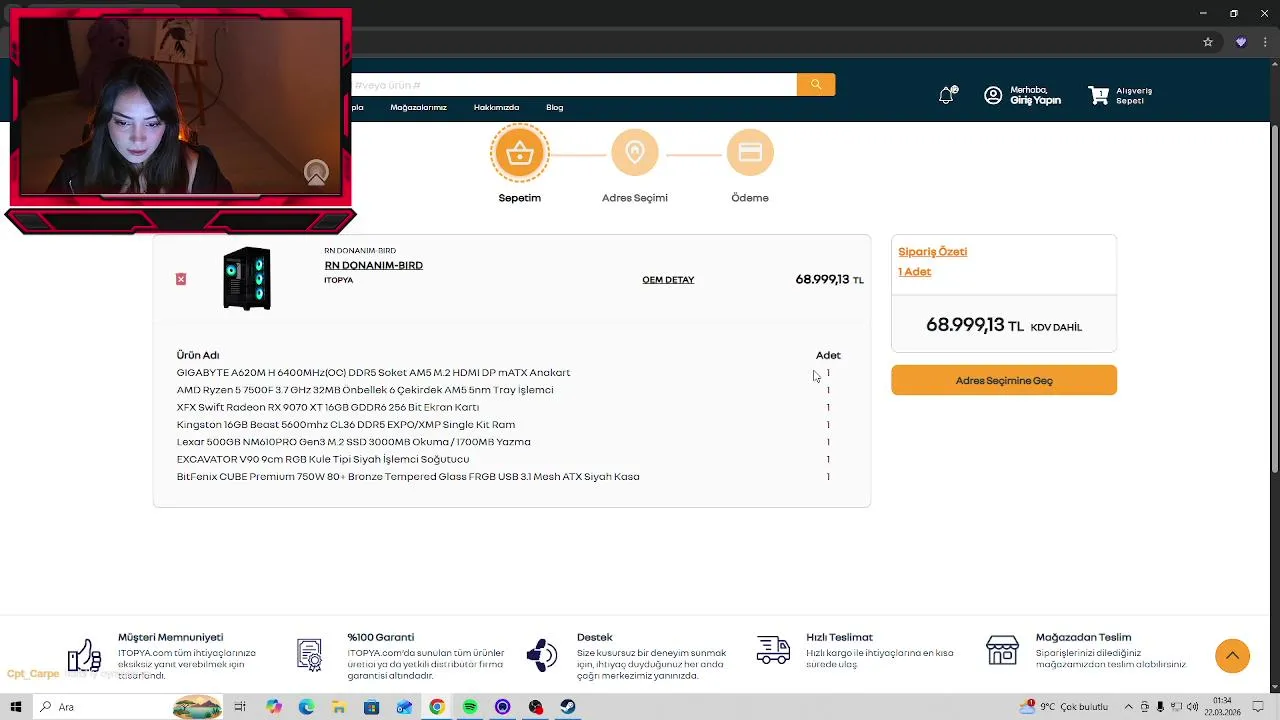
Task: Open the OEM DETAY link
Action: pyautogui.click(x=668, y=280)
